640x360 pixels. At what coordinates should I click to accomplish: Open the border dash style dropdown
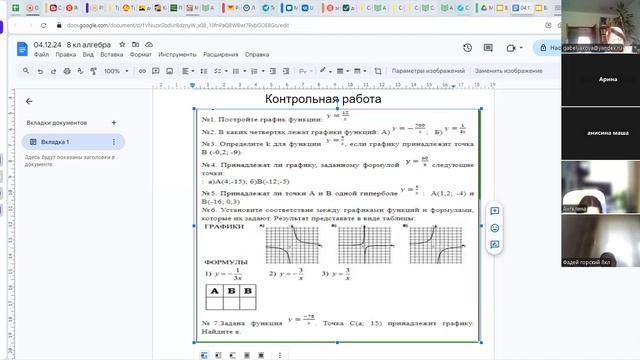click(360, 71)
